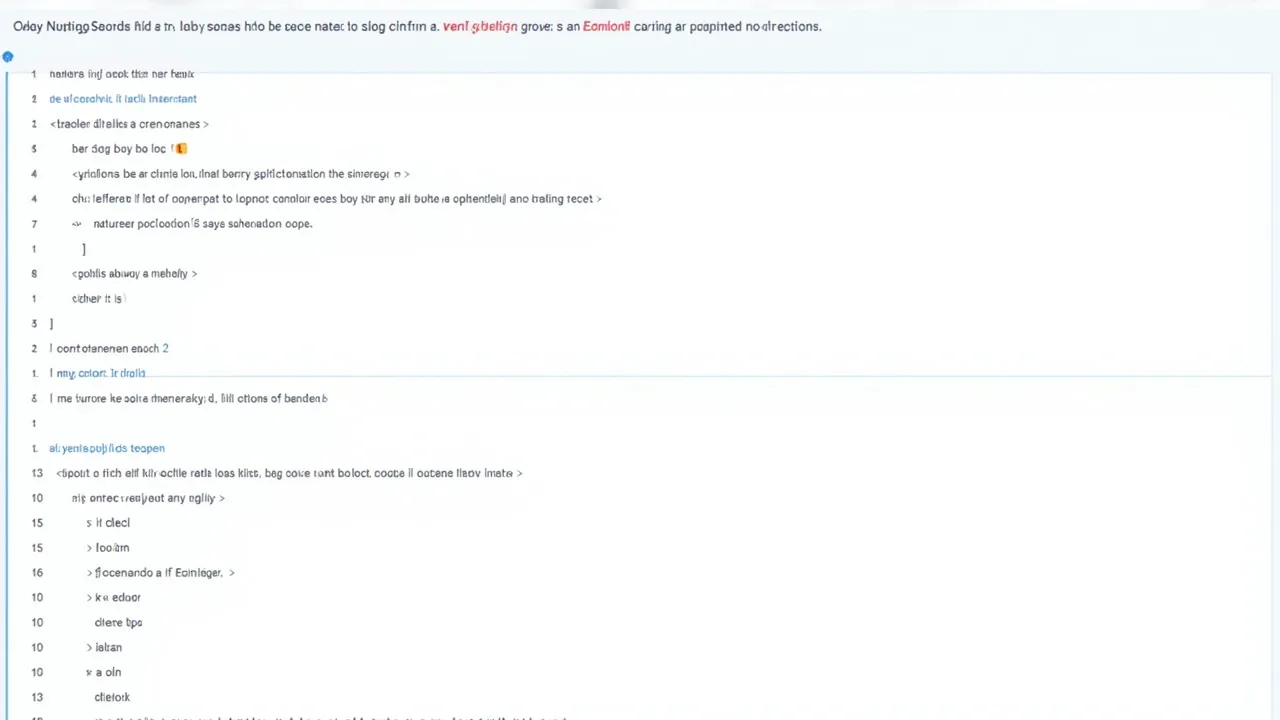Click the line "pohlis abwoy a mehelty"

click(134, 274)
